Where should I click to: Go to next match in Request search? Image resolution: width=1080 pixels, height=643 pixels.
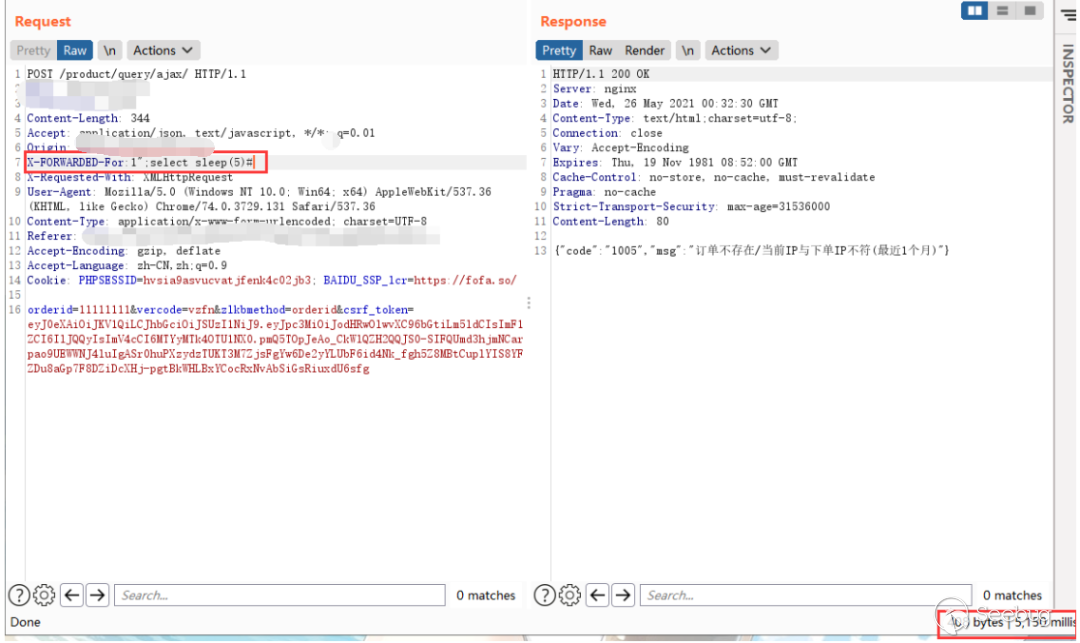click(97, 595)
